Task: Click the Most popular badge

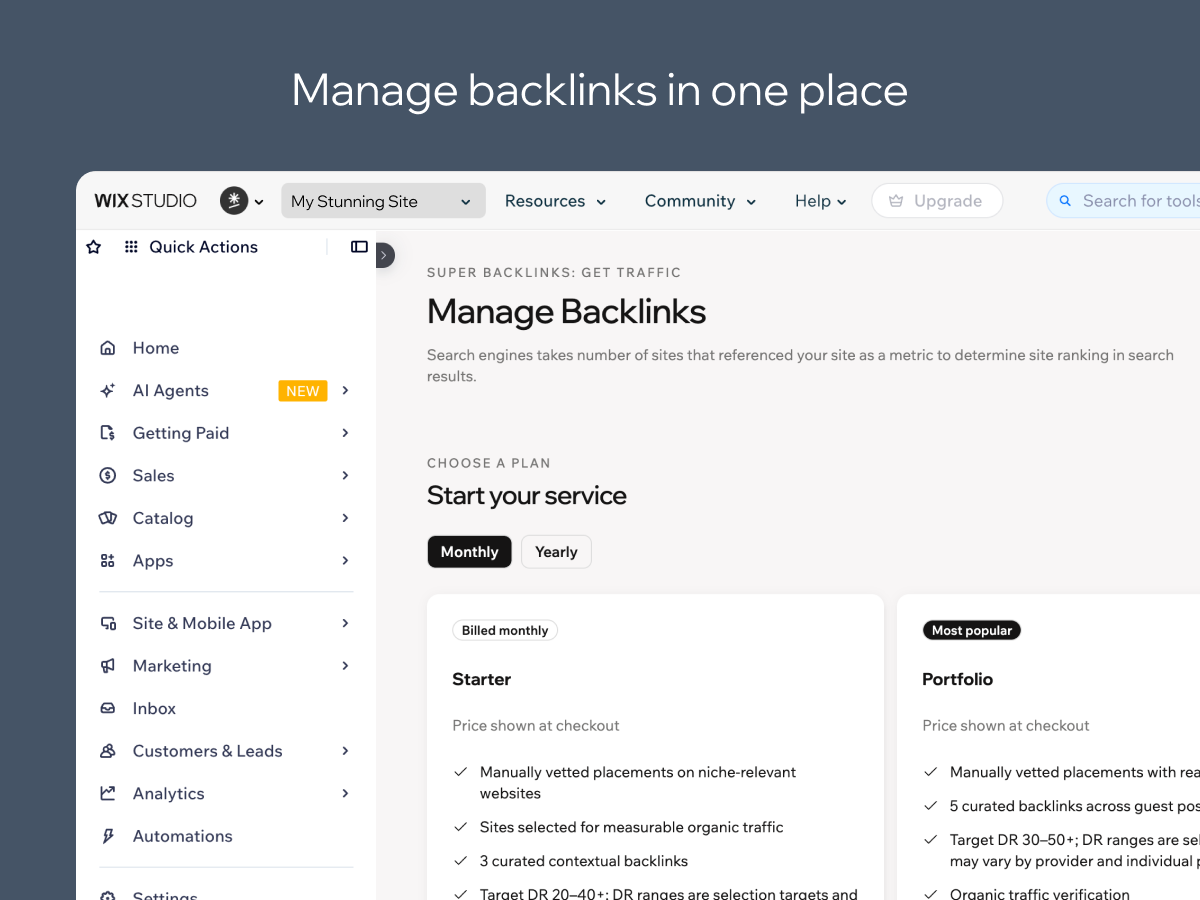Action: 971,631
